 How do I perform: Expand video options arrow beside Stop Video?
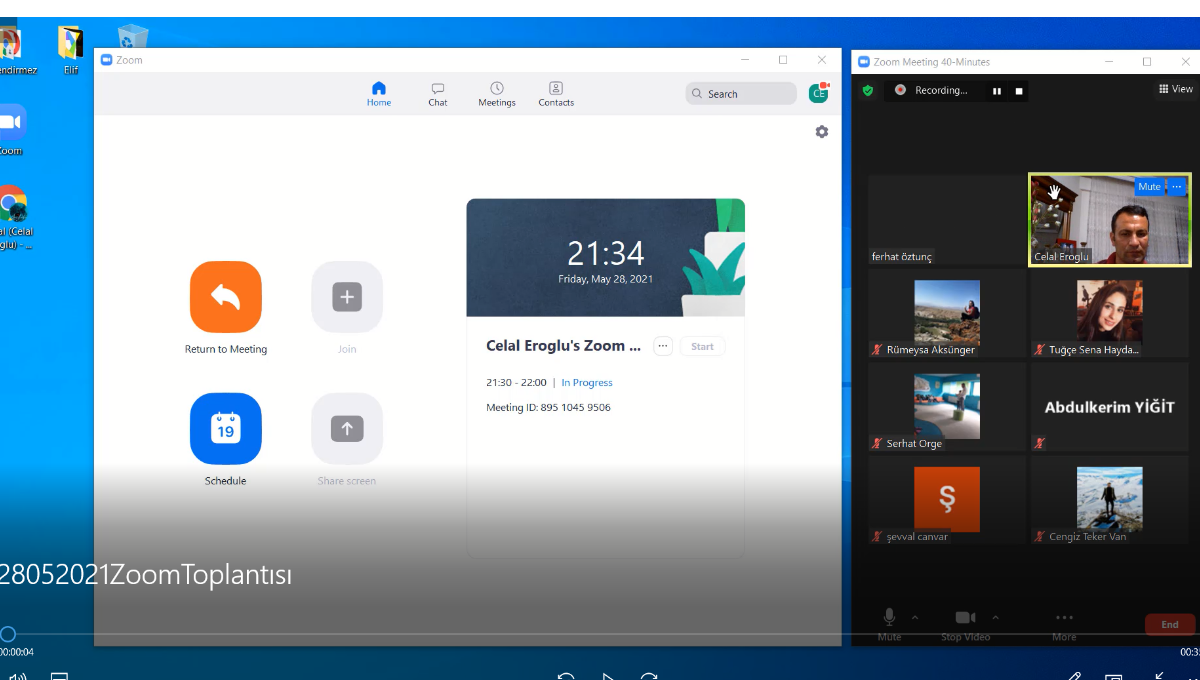[995, 617]
